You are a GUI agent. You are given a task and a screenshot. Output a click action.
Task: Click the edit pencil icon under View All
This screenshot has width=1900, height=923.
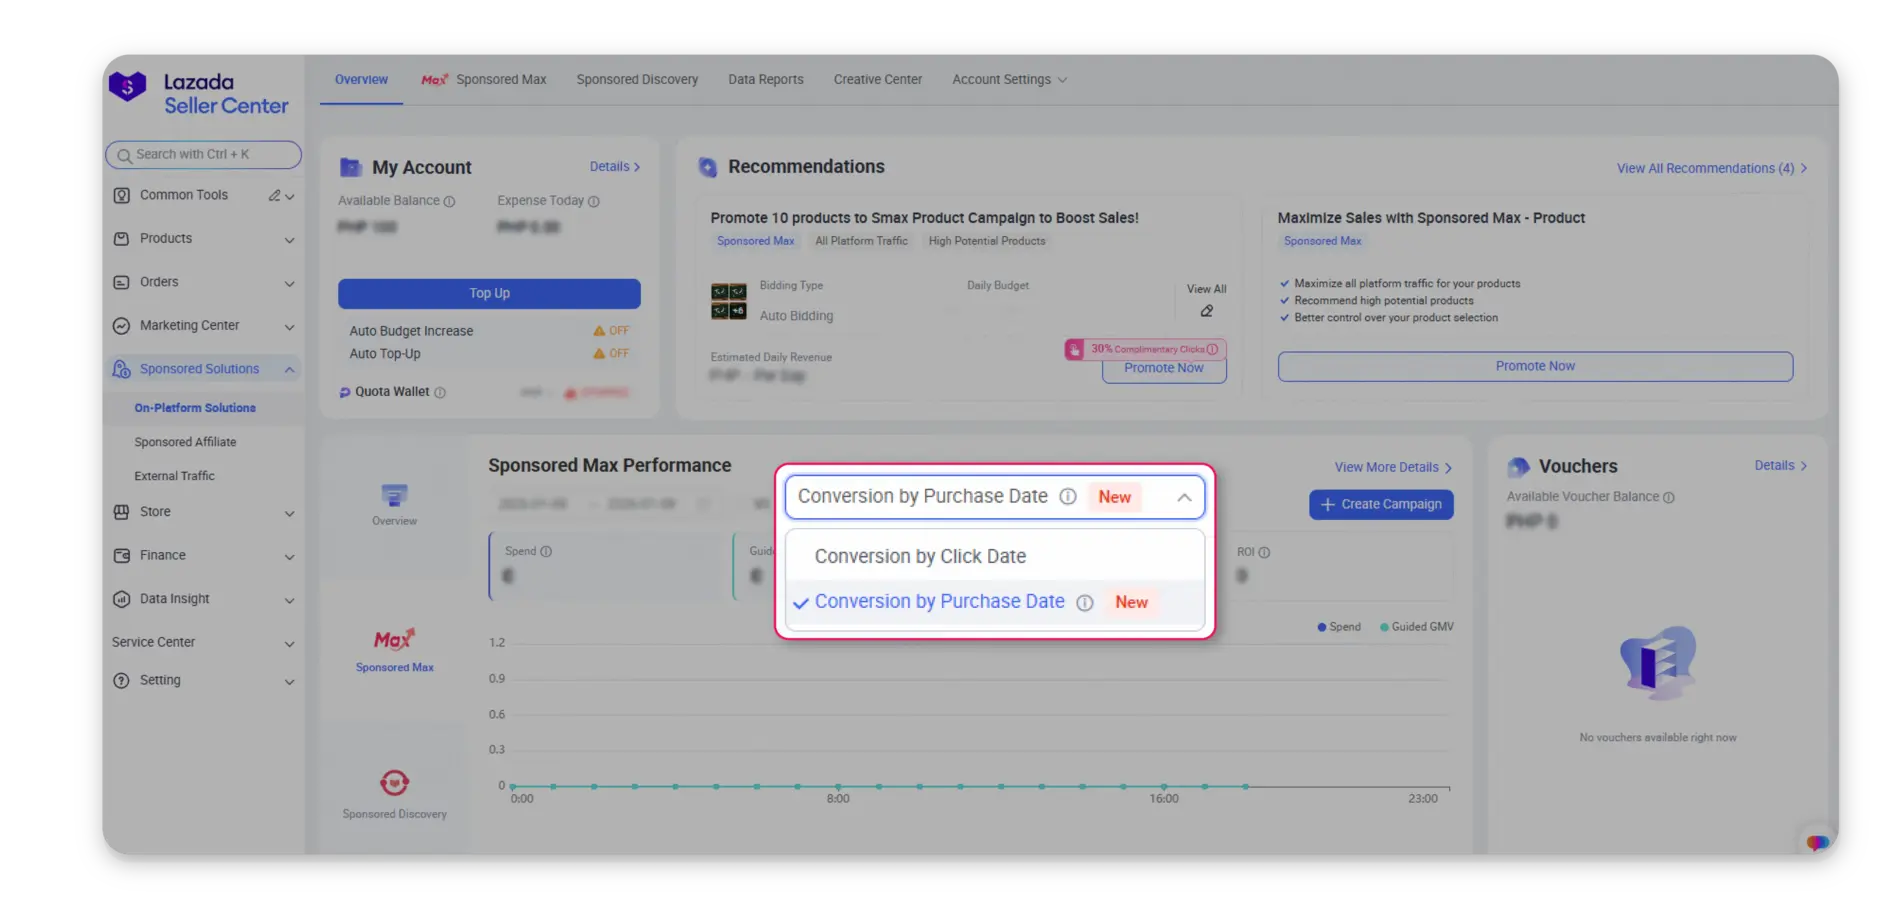click(1206, 311)
